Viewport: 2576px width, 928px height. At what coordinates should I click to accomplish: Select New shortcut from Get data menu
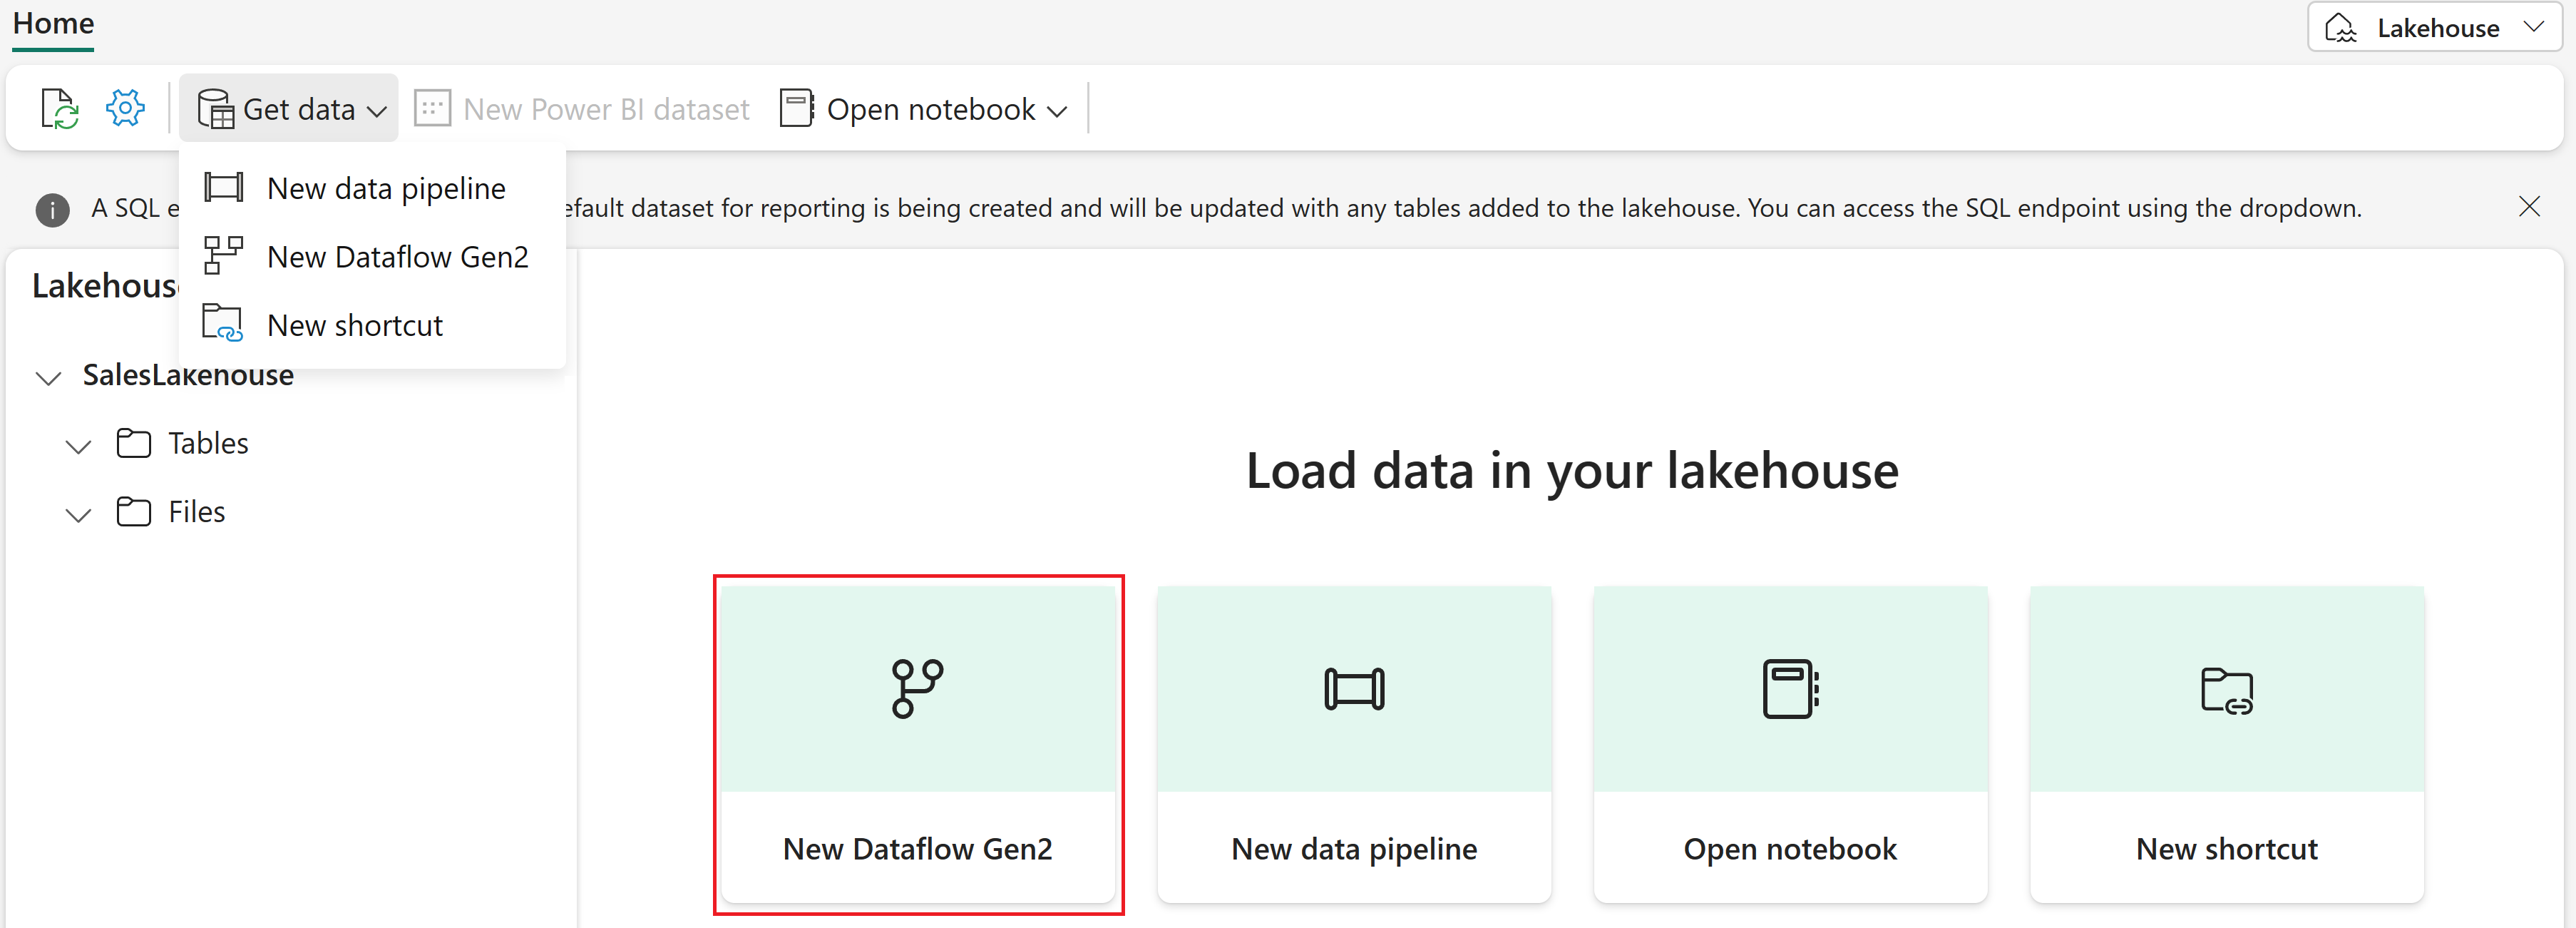358,325
